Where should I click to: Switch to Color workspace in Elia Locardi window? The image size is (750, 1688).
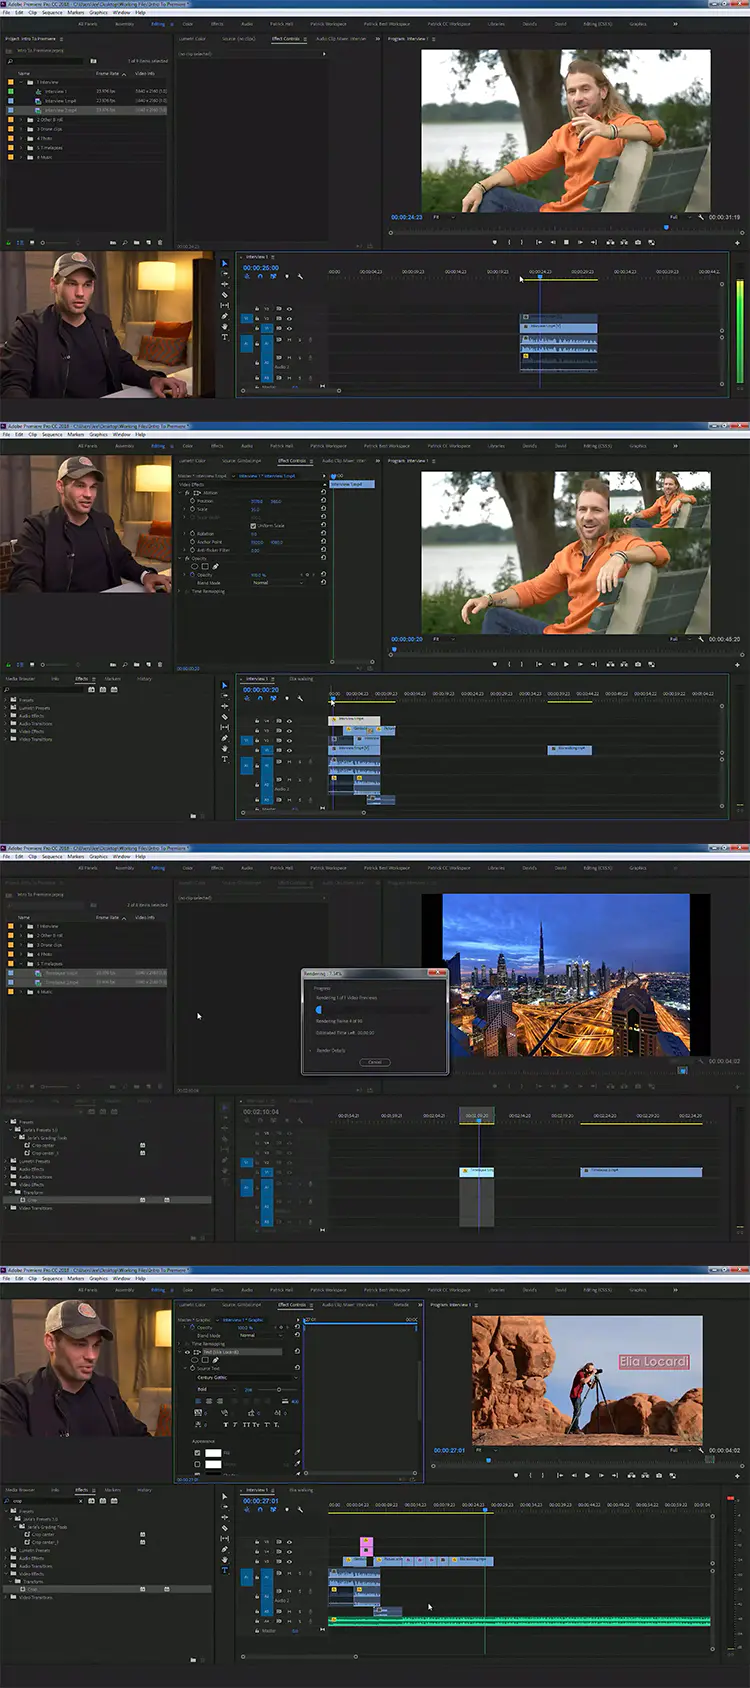187,1289
